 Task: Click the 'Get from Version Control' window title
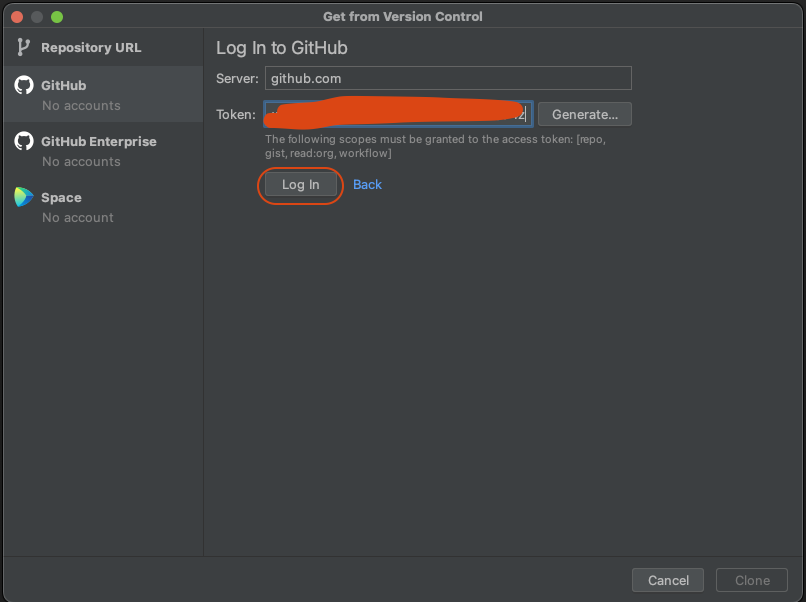click(x=402, y=16)
